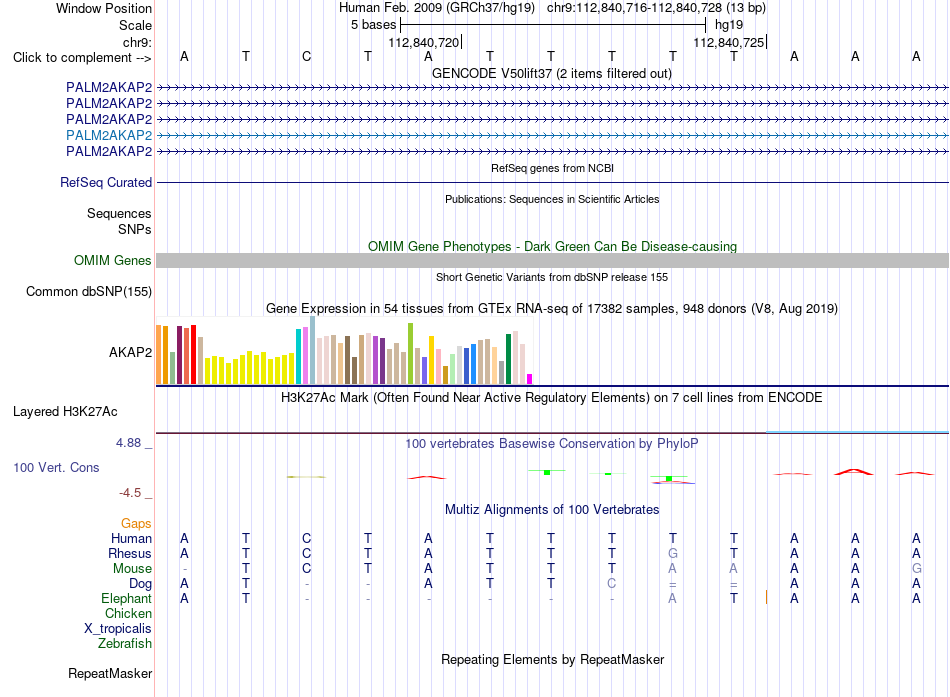Click the orange Gaps label
Screen dimensions: 950x697
136,523
